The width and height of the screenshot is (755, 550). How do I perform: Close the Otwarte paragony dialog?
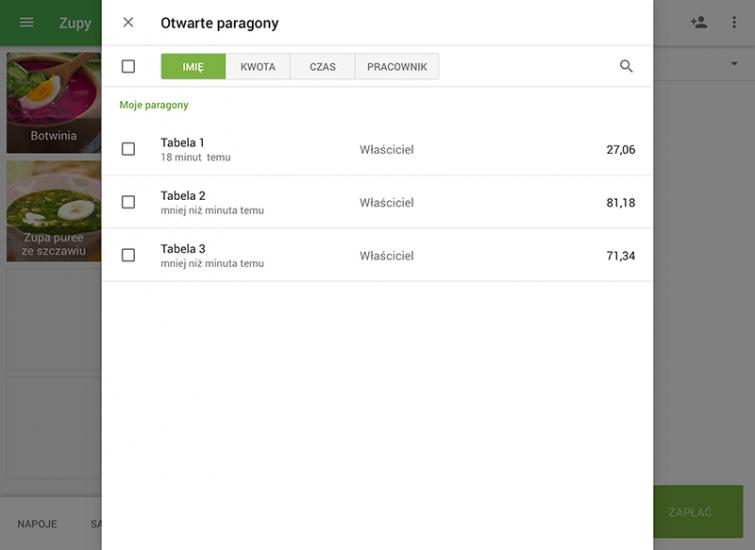(128, 22)
